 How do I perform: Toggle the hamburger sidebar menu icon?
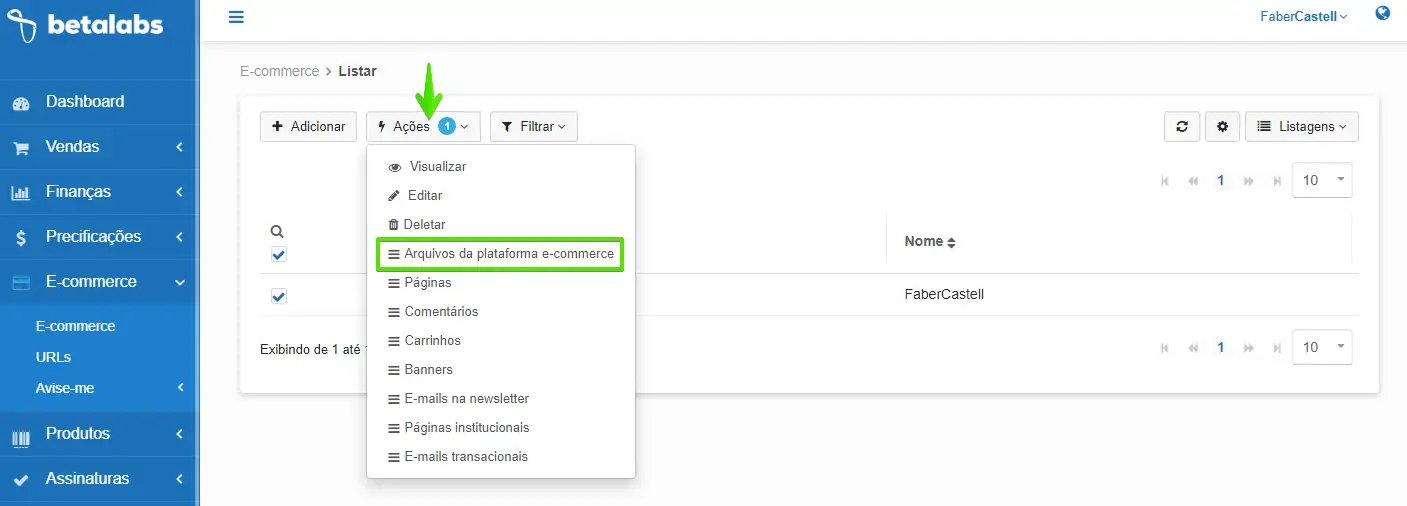pos(236,17)
